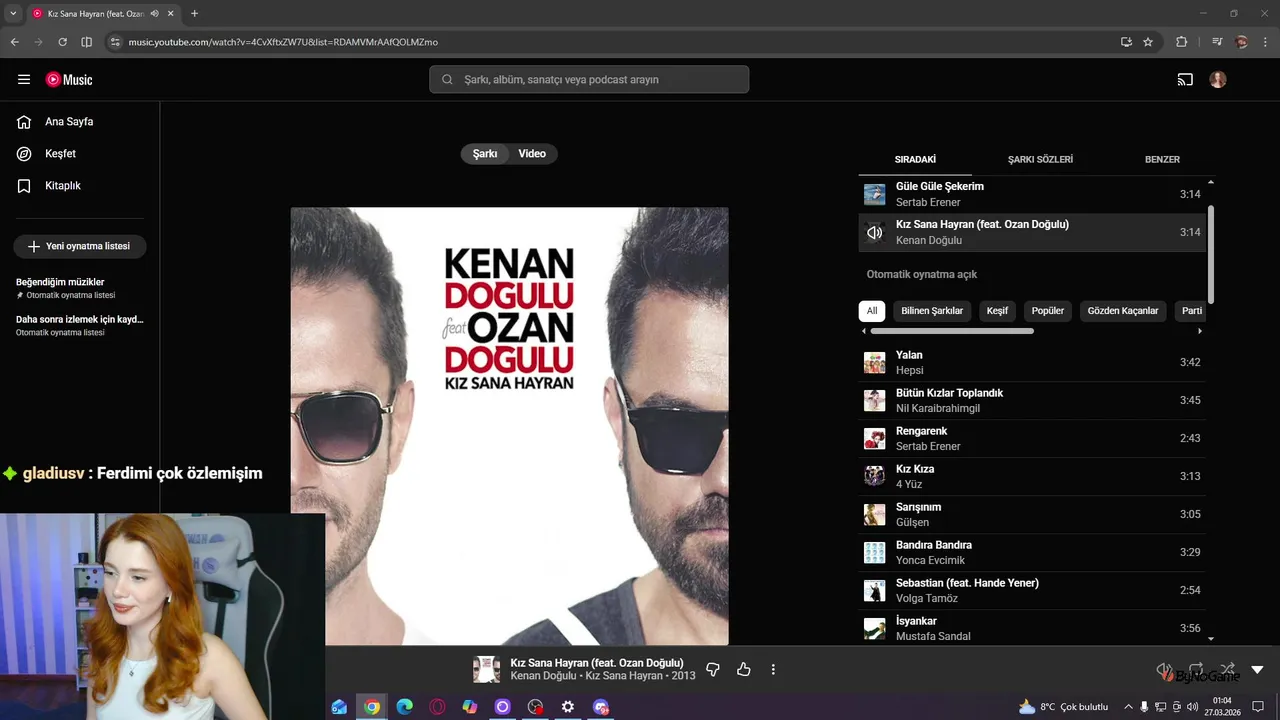Like the current song with thumbs up

743,669
